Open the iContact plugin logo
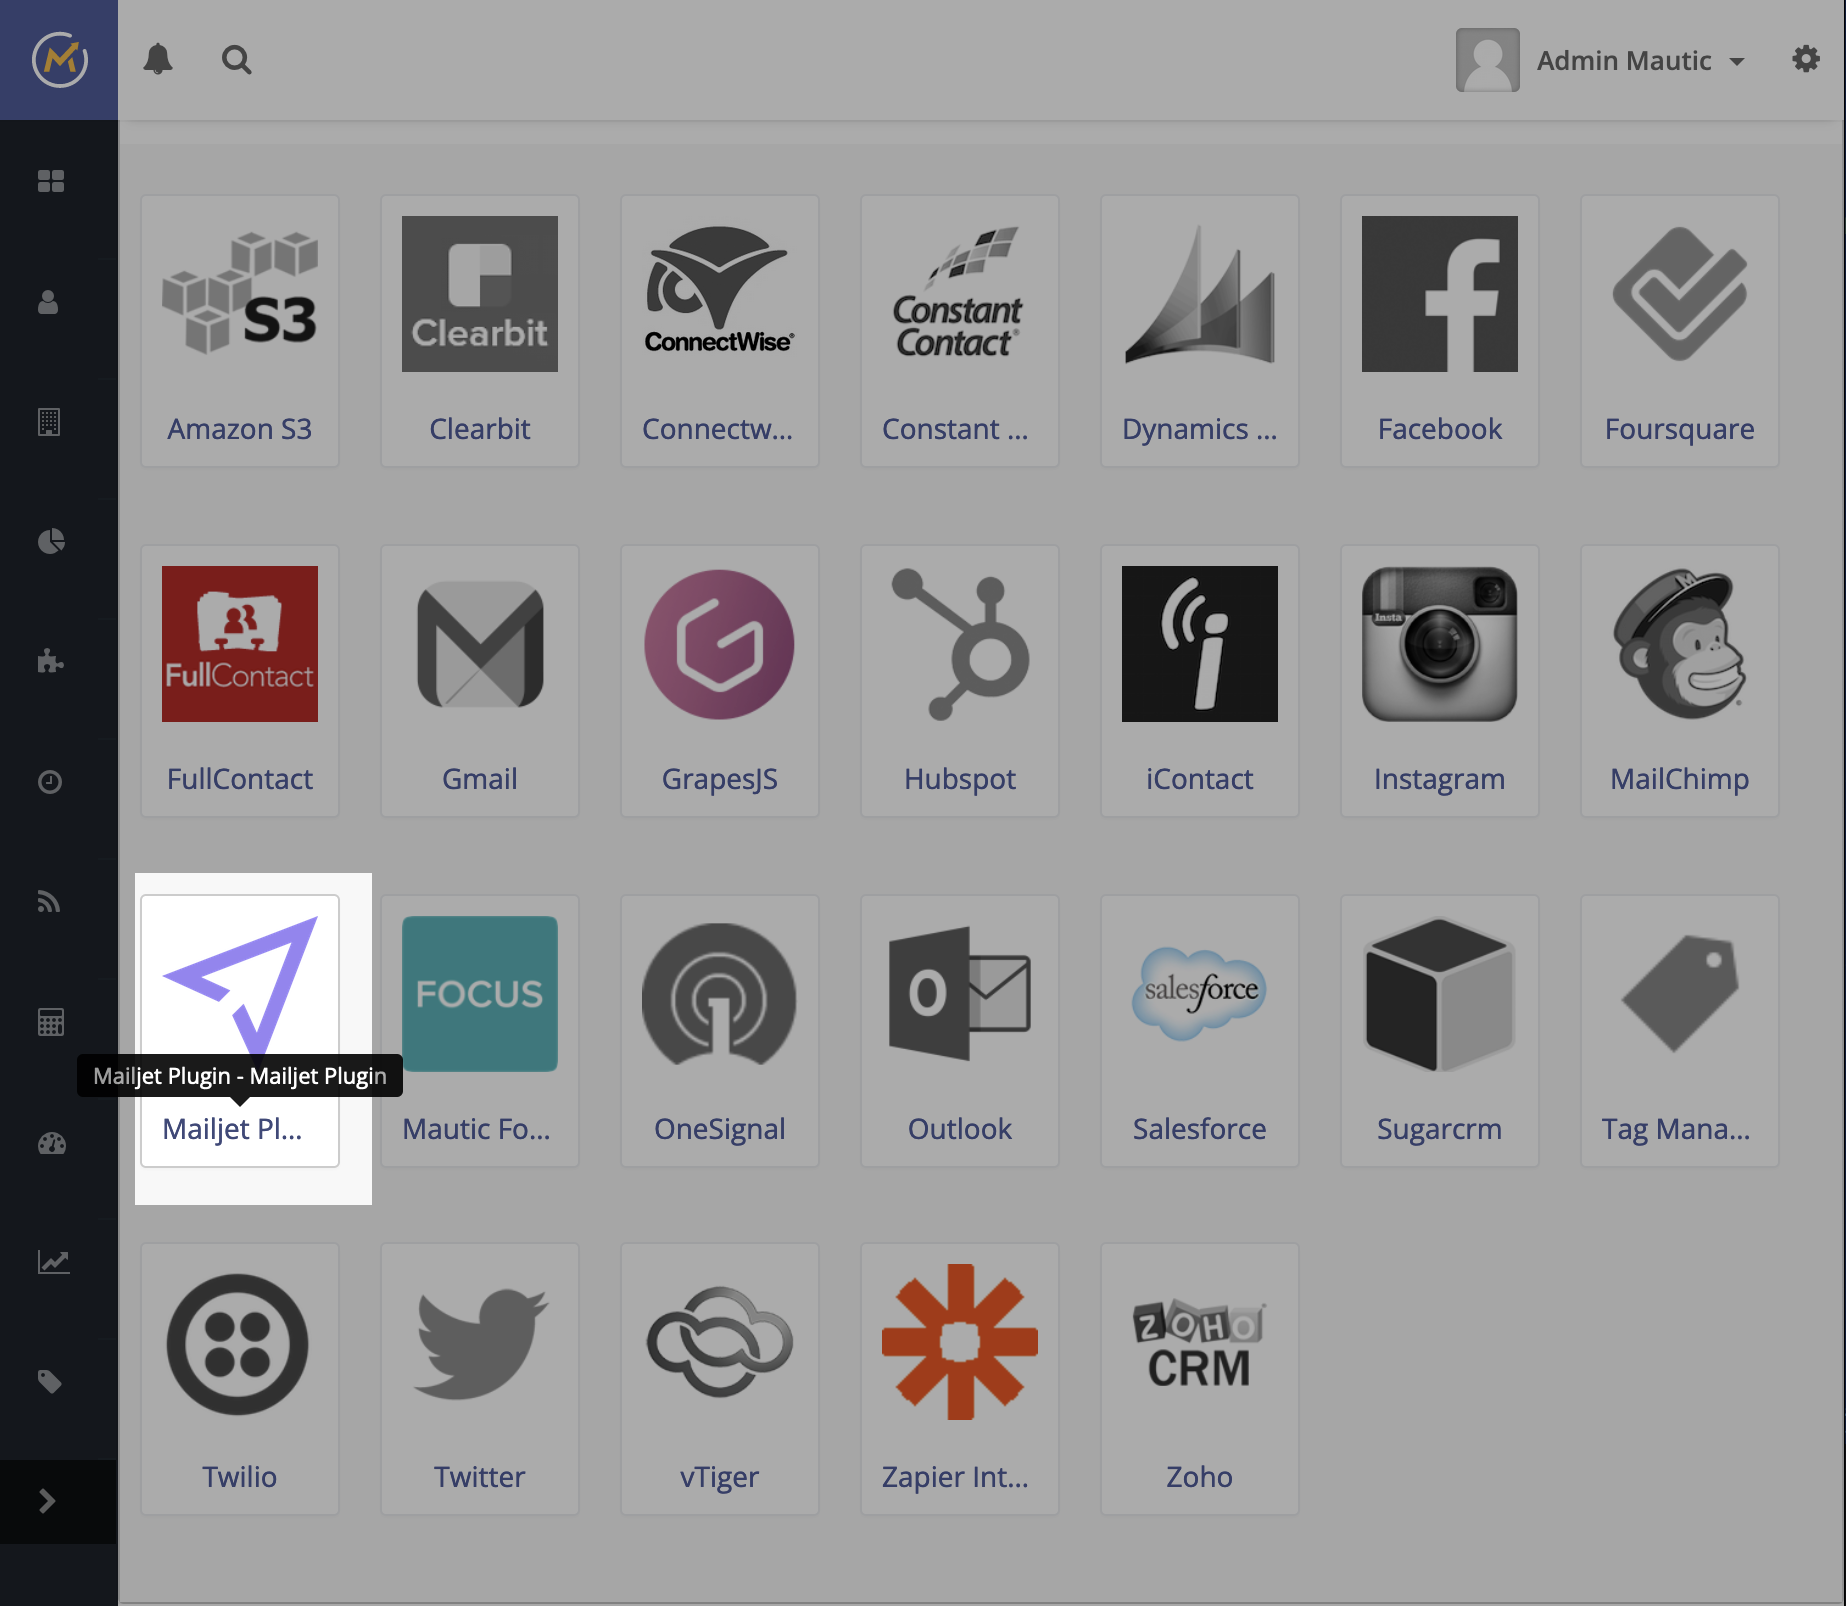The height and width of the screenshot is (1606, 1846). tap(1200, 644)
